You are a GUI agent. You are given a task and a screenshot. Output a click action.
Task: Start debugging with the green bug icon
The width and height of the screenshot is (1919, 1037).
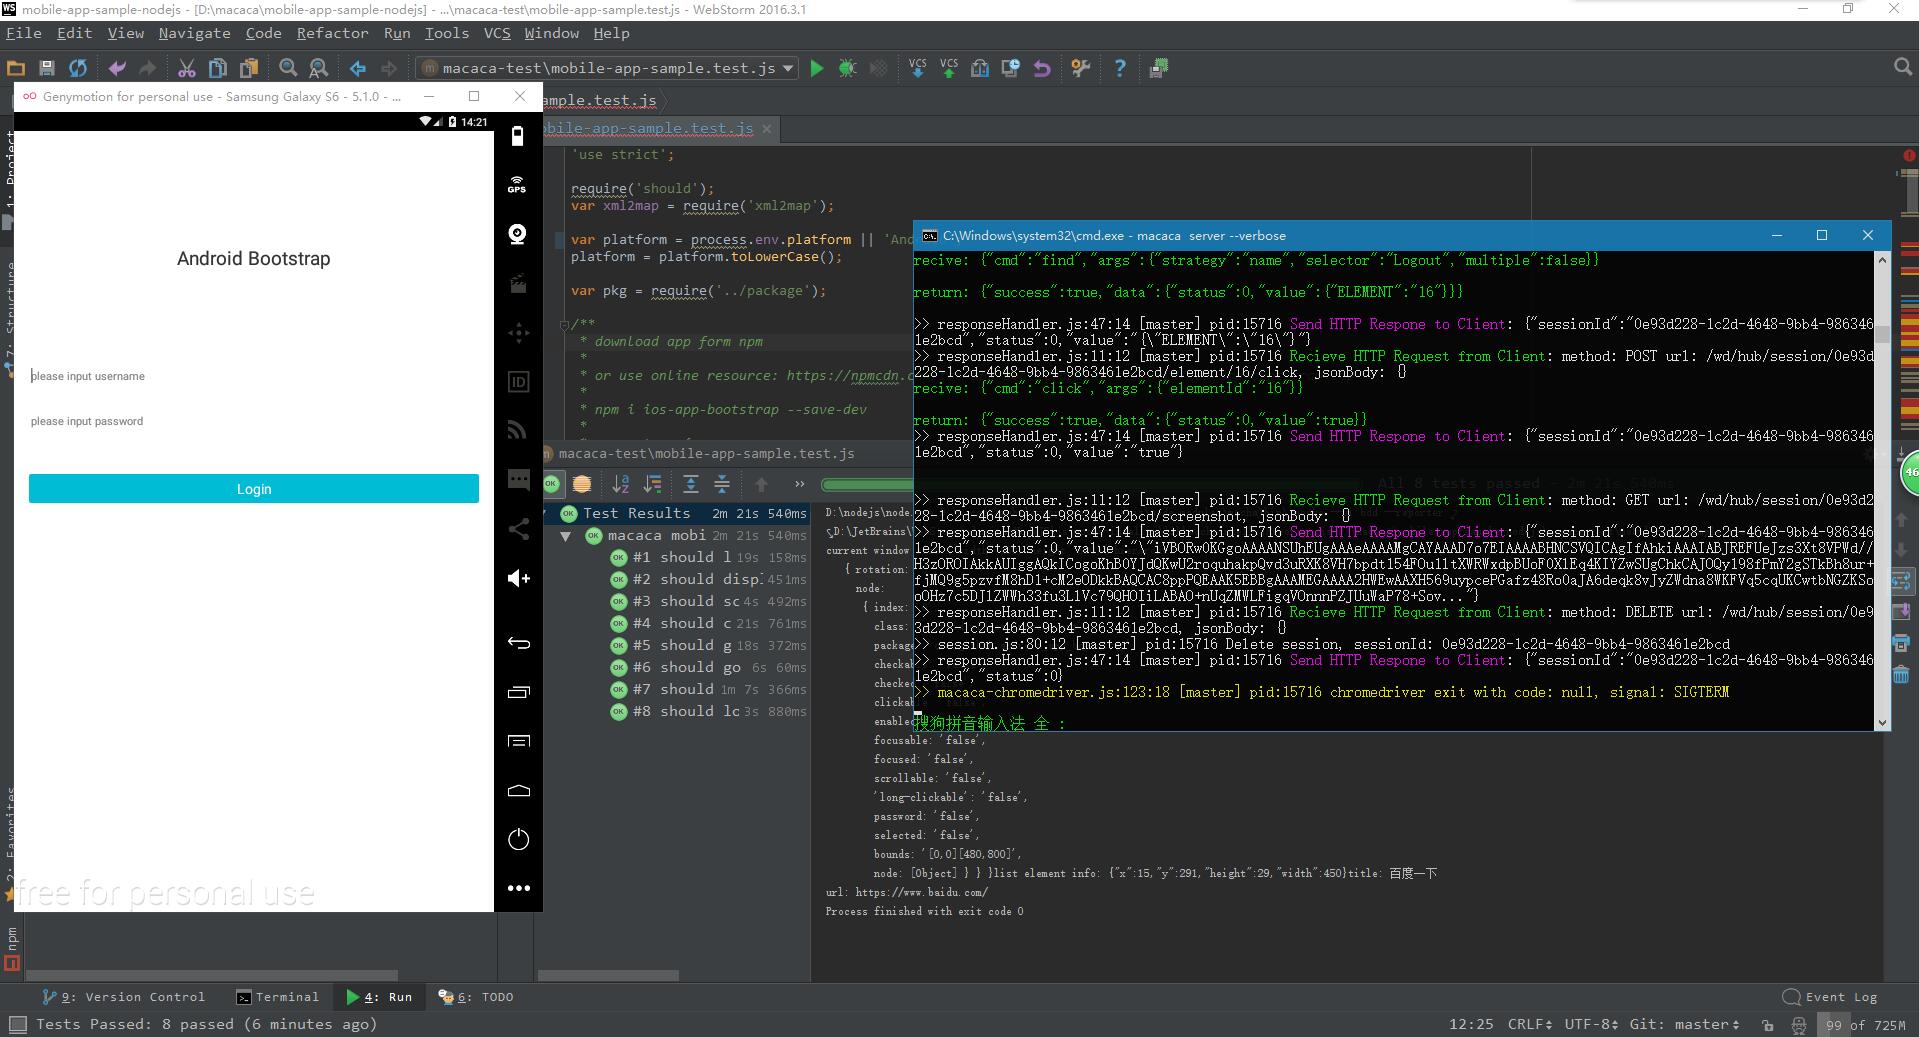point(847,68)
